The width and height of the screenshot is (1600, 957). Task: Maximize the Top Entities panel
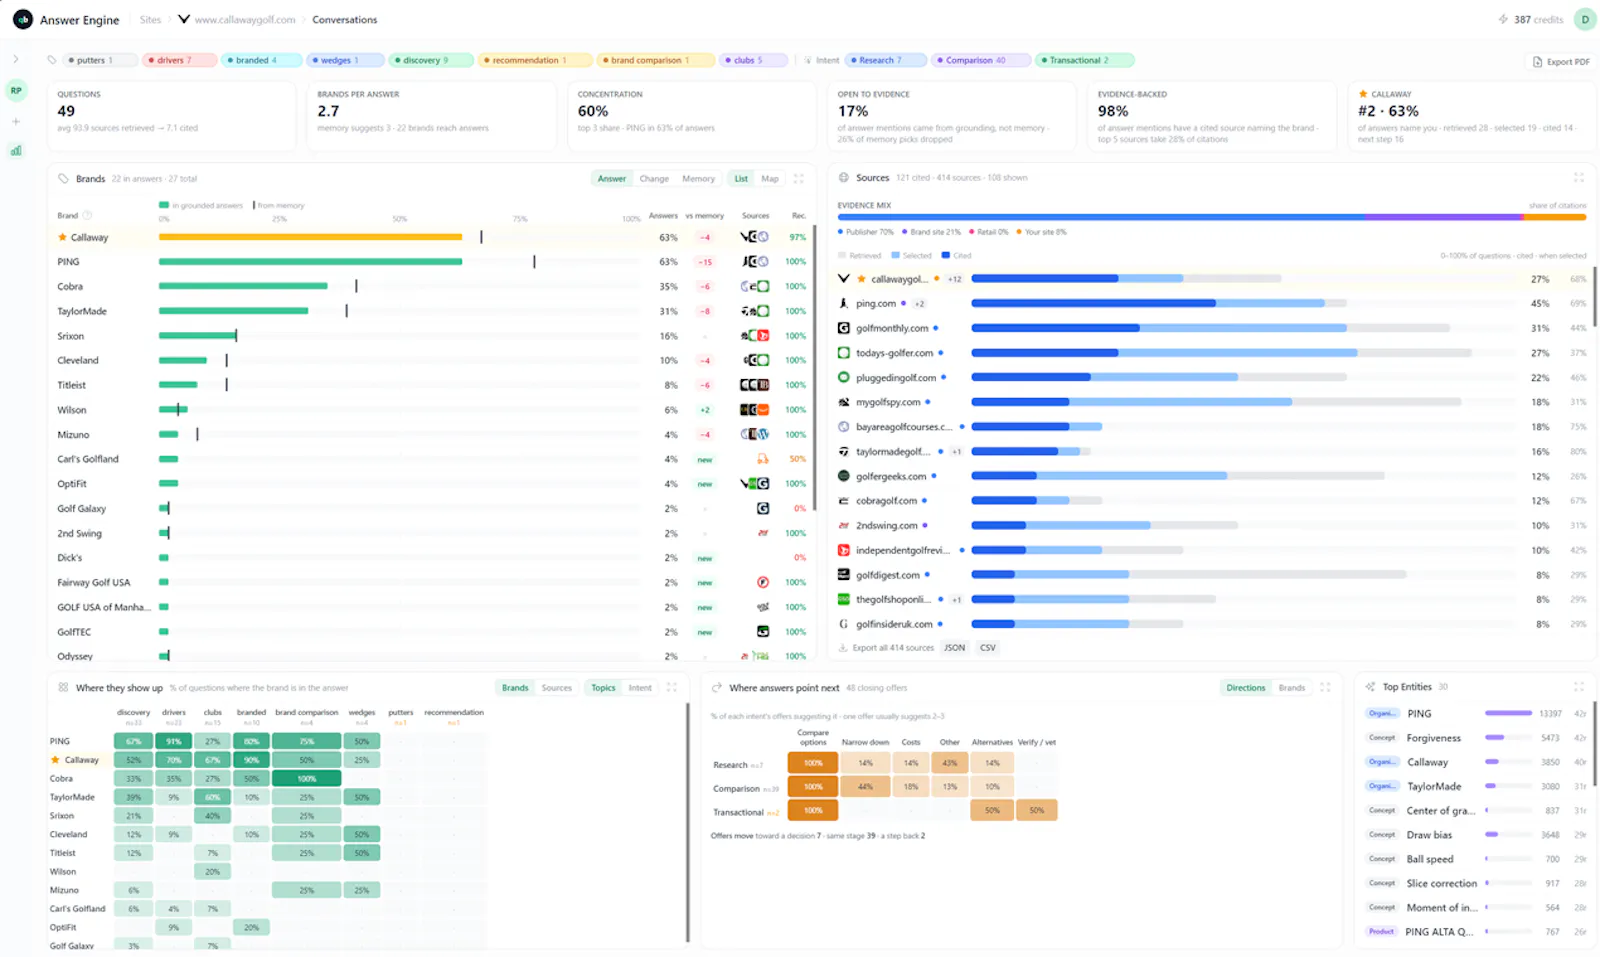tap(1579, 687)
